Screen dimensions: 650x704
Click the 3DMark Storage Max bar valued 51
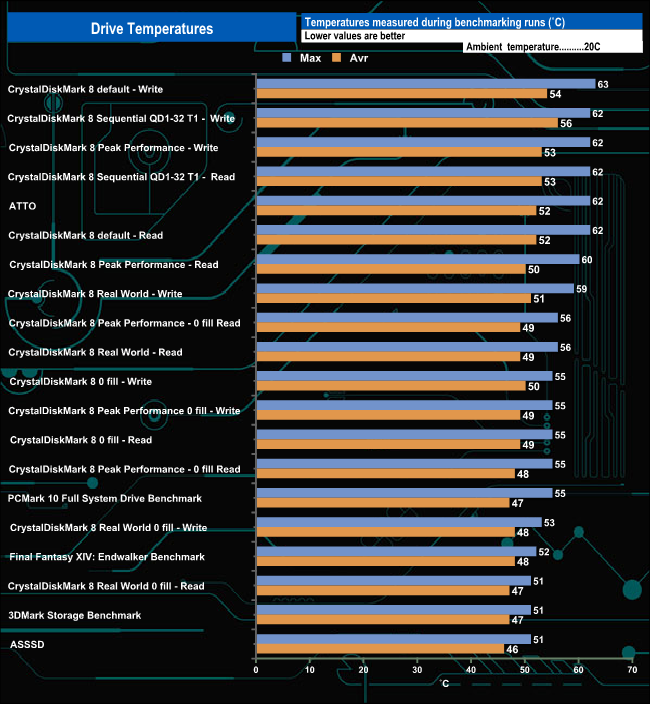[x=394, y=610]
